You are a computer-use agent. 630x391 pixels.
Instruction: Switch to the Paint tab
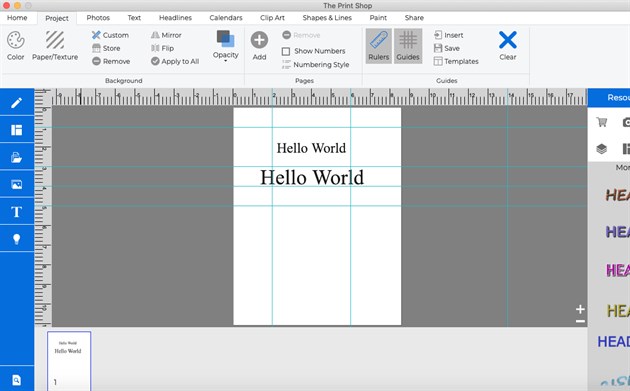(x=378, y=18)
